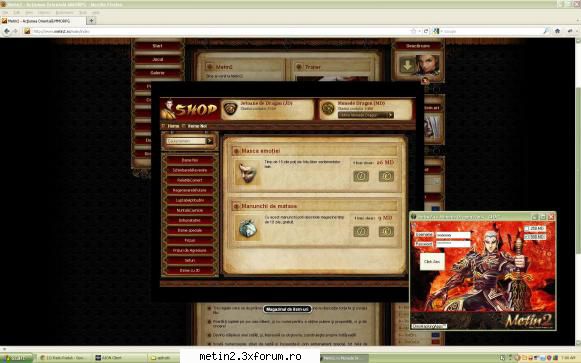Open the Edit menu in Firefox
The height and width of the screenshot is (363, 581).
pyautogui.click(x=16, y=13)
